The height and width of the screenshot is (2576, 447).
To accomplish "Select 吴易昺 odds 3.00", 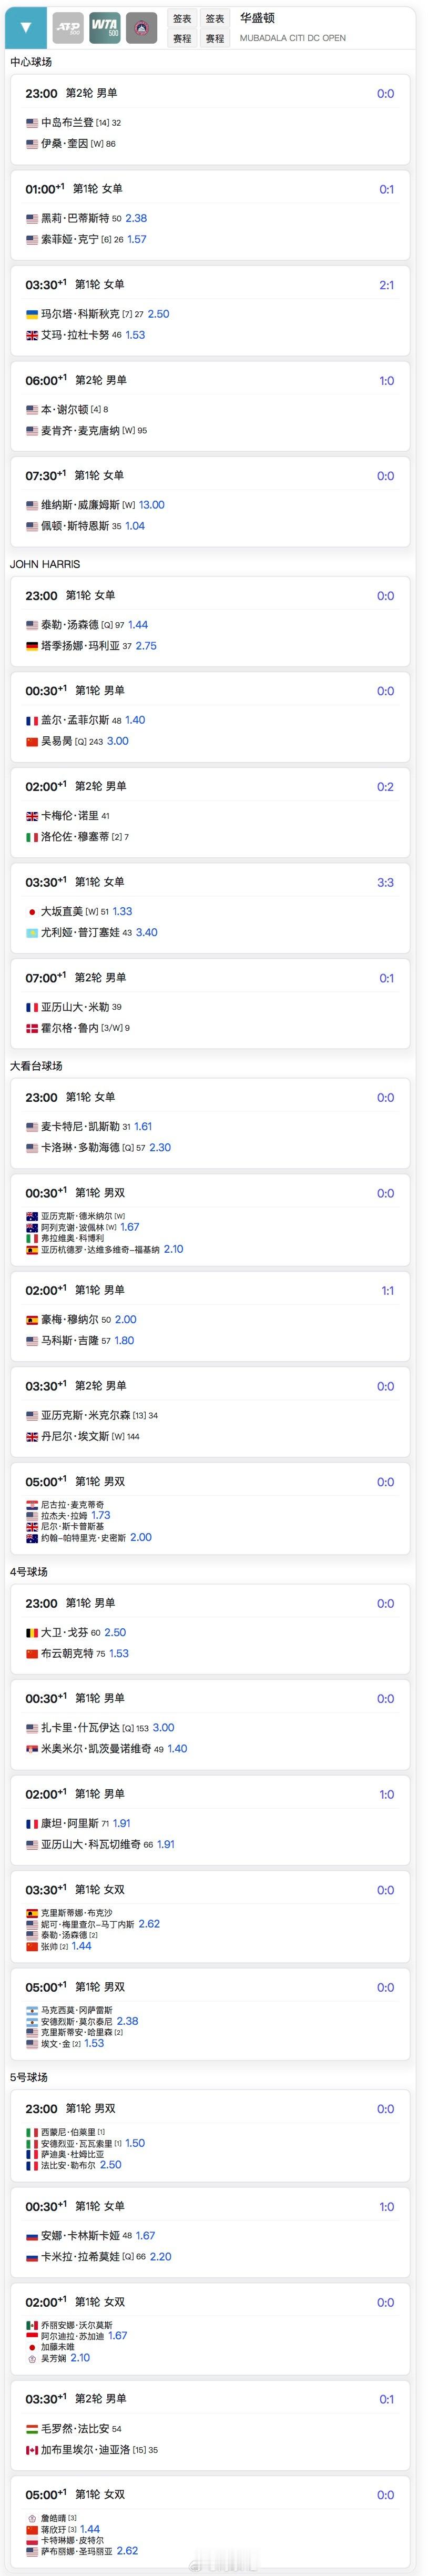I will (x=118, y=741).
